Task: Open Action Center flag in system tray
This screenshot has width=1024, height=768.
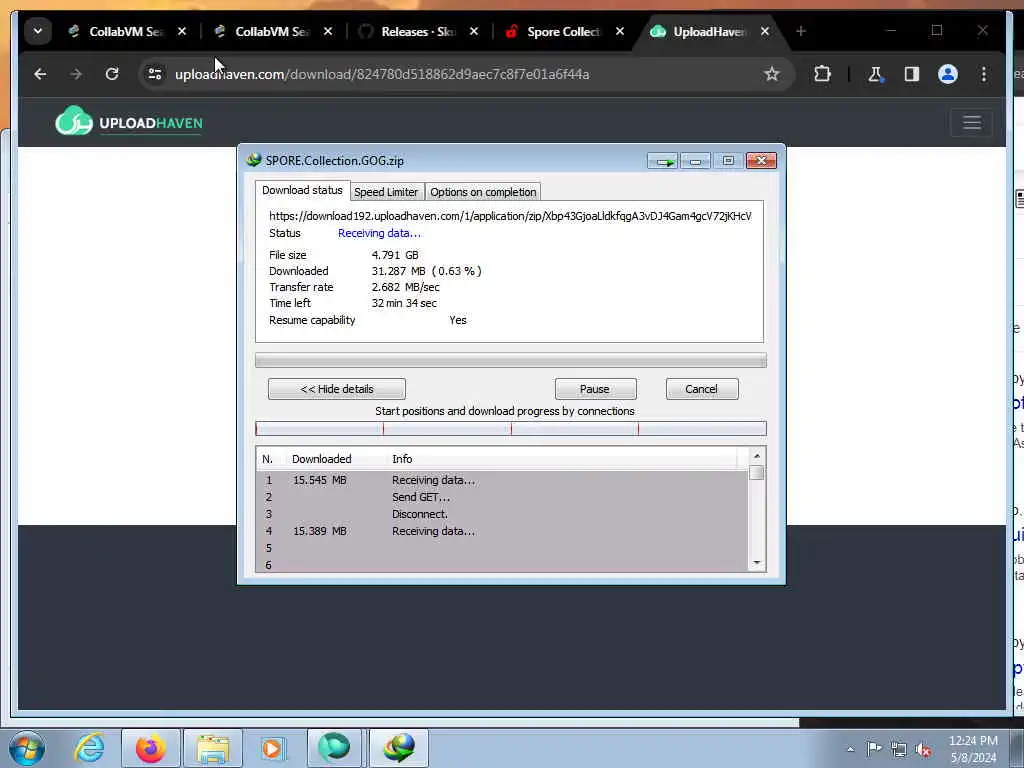Action: pyautogui.click(x=874, y=748)
